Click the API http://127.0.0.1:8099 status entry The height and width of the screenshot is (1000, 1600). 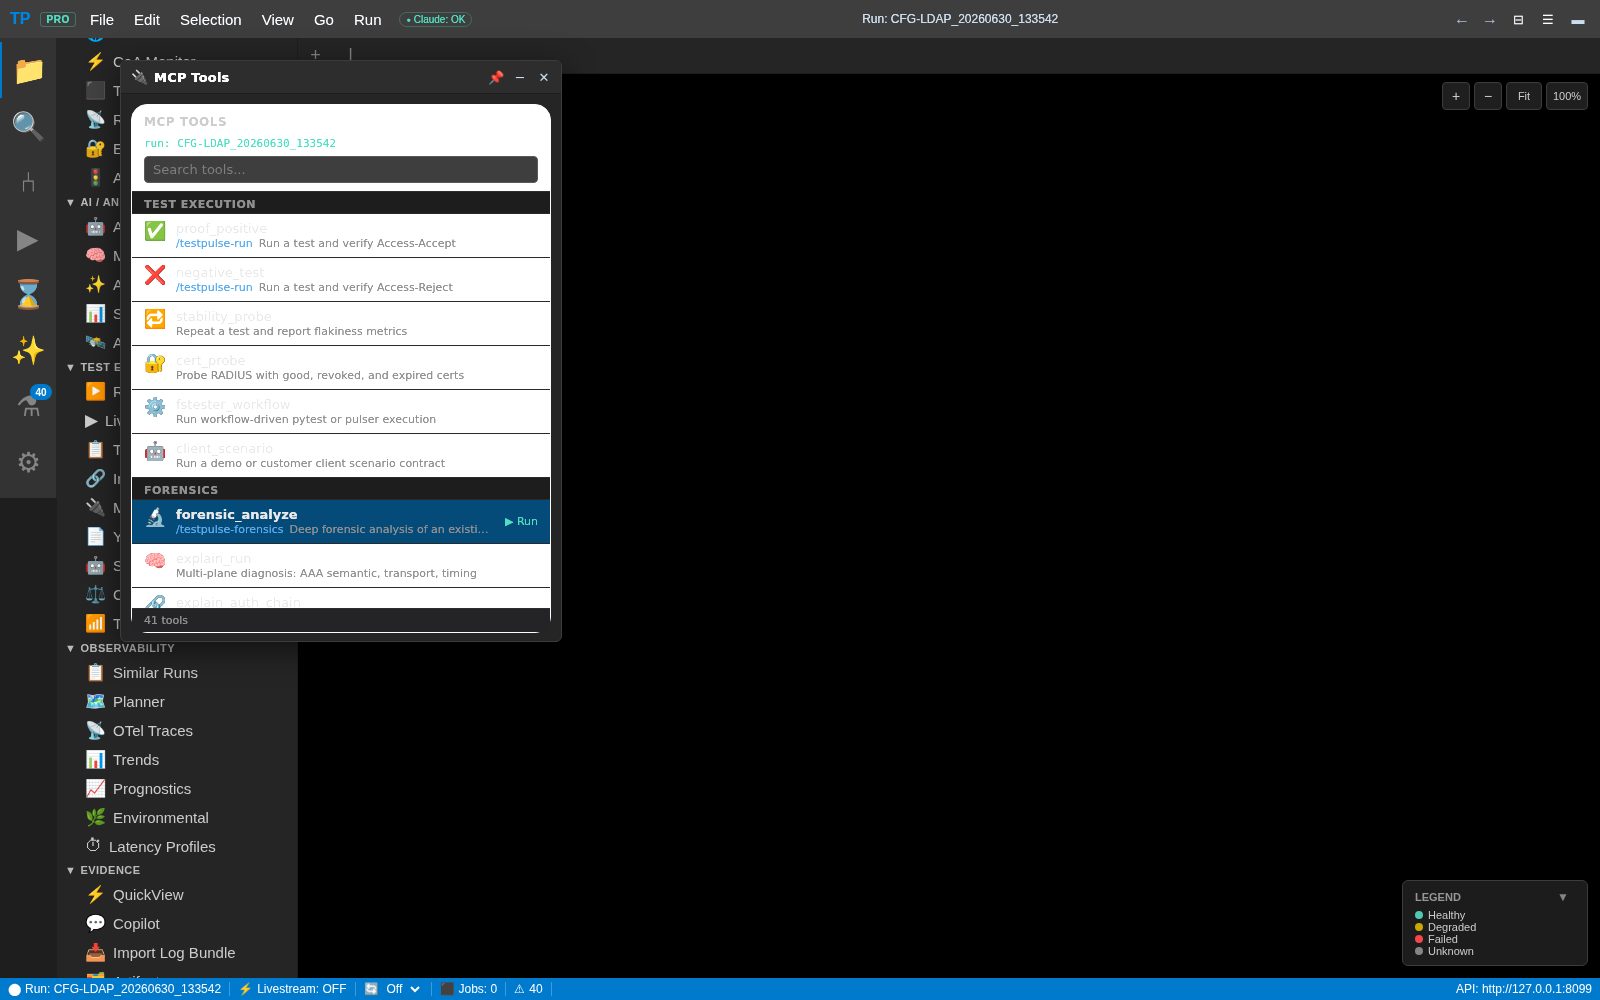click(1523, 989)
